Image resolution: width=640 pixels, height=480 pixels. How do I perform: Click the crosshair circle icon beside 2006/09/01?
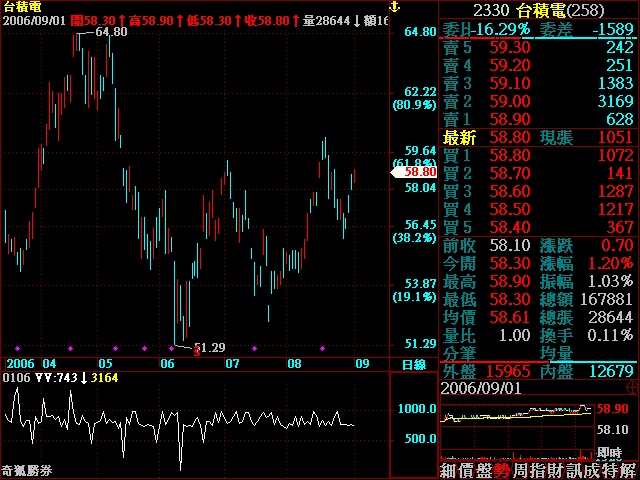[x=629, y=387]
